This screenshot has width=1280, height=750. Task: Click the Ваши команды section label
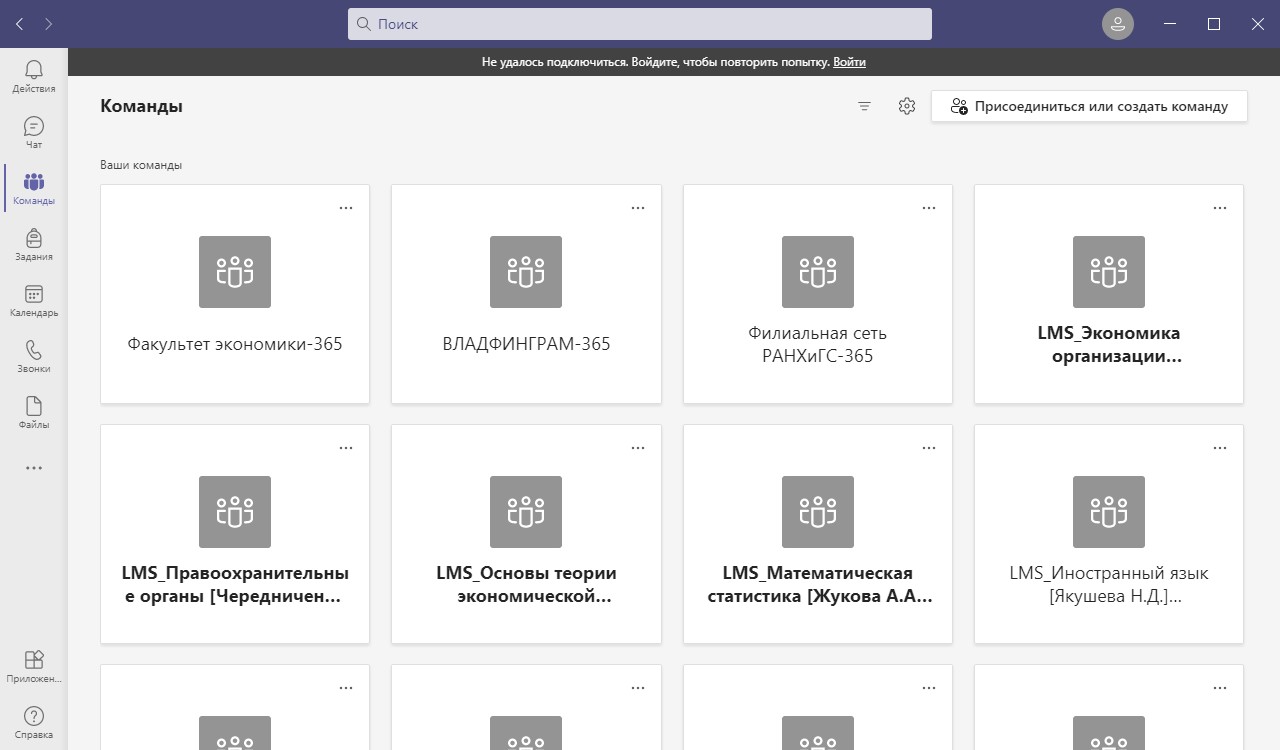coord(141,165)
